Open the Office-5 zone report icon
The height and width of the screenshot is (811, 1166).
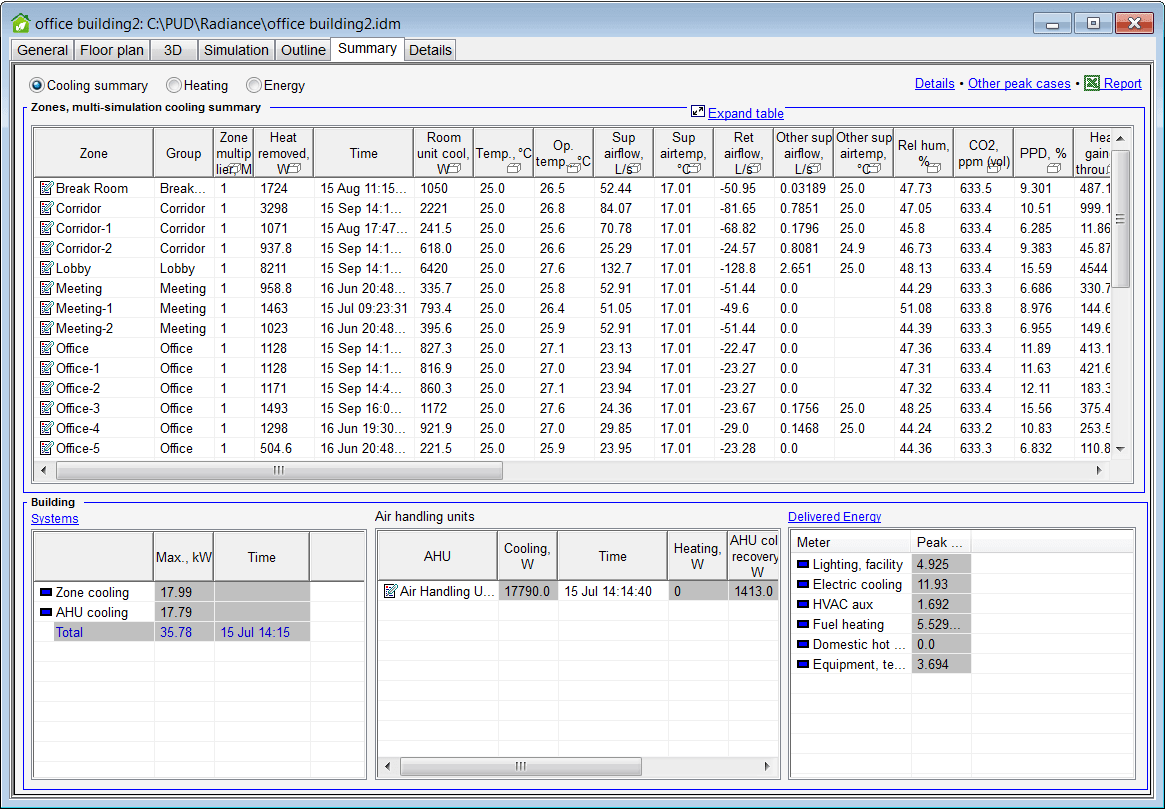point(44,448)
